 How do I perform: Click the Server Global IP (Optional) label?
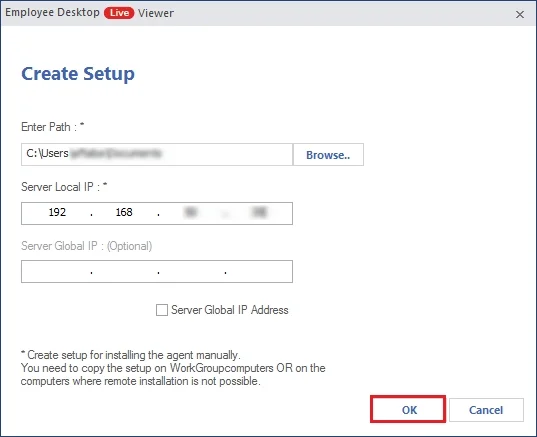[87, 246]
